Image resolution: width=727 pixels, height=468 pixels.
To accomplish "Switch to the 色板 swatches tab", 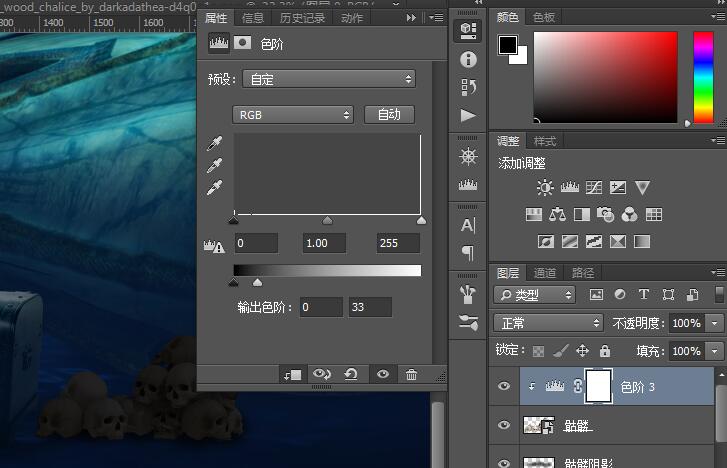I will pyautogui.click(x=544, y=17).
